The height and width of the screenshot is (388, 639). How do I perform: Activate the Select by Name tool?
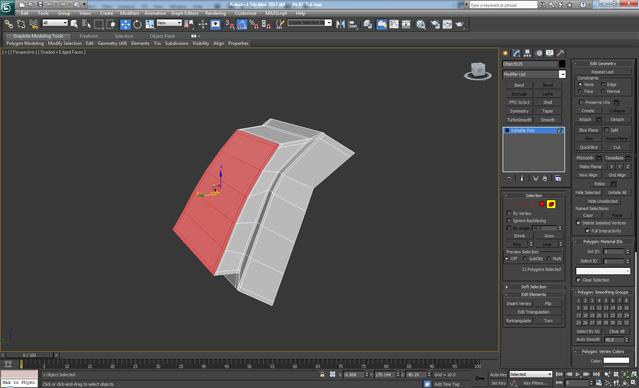[86, 24]
